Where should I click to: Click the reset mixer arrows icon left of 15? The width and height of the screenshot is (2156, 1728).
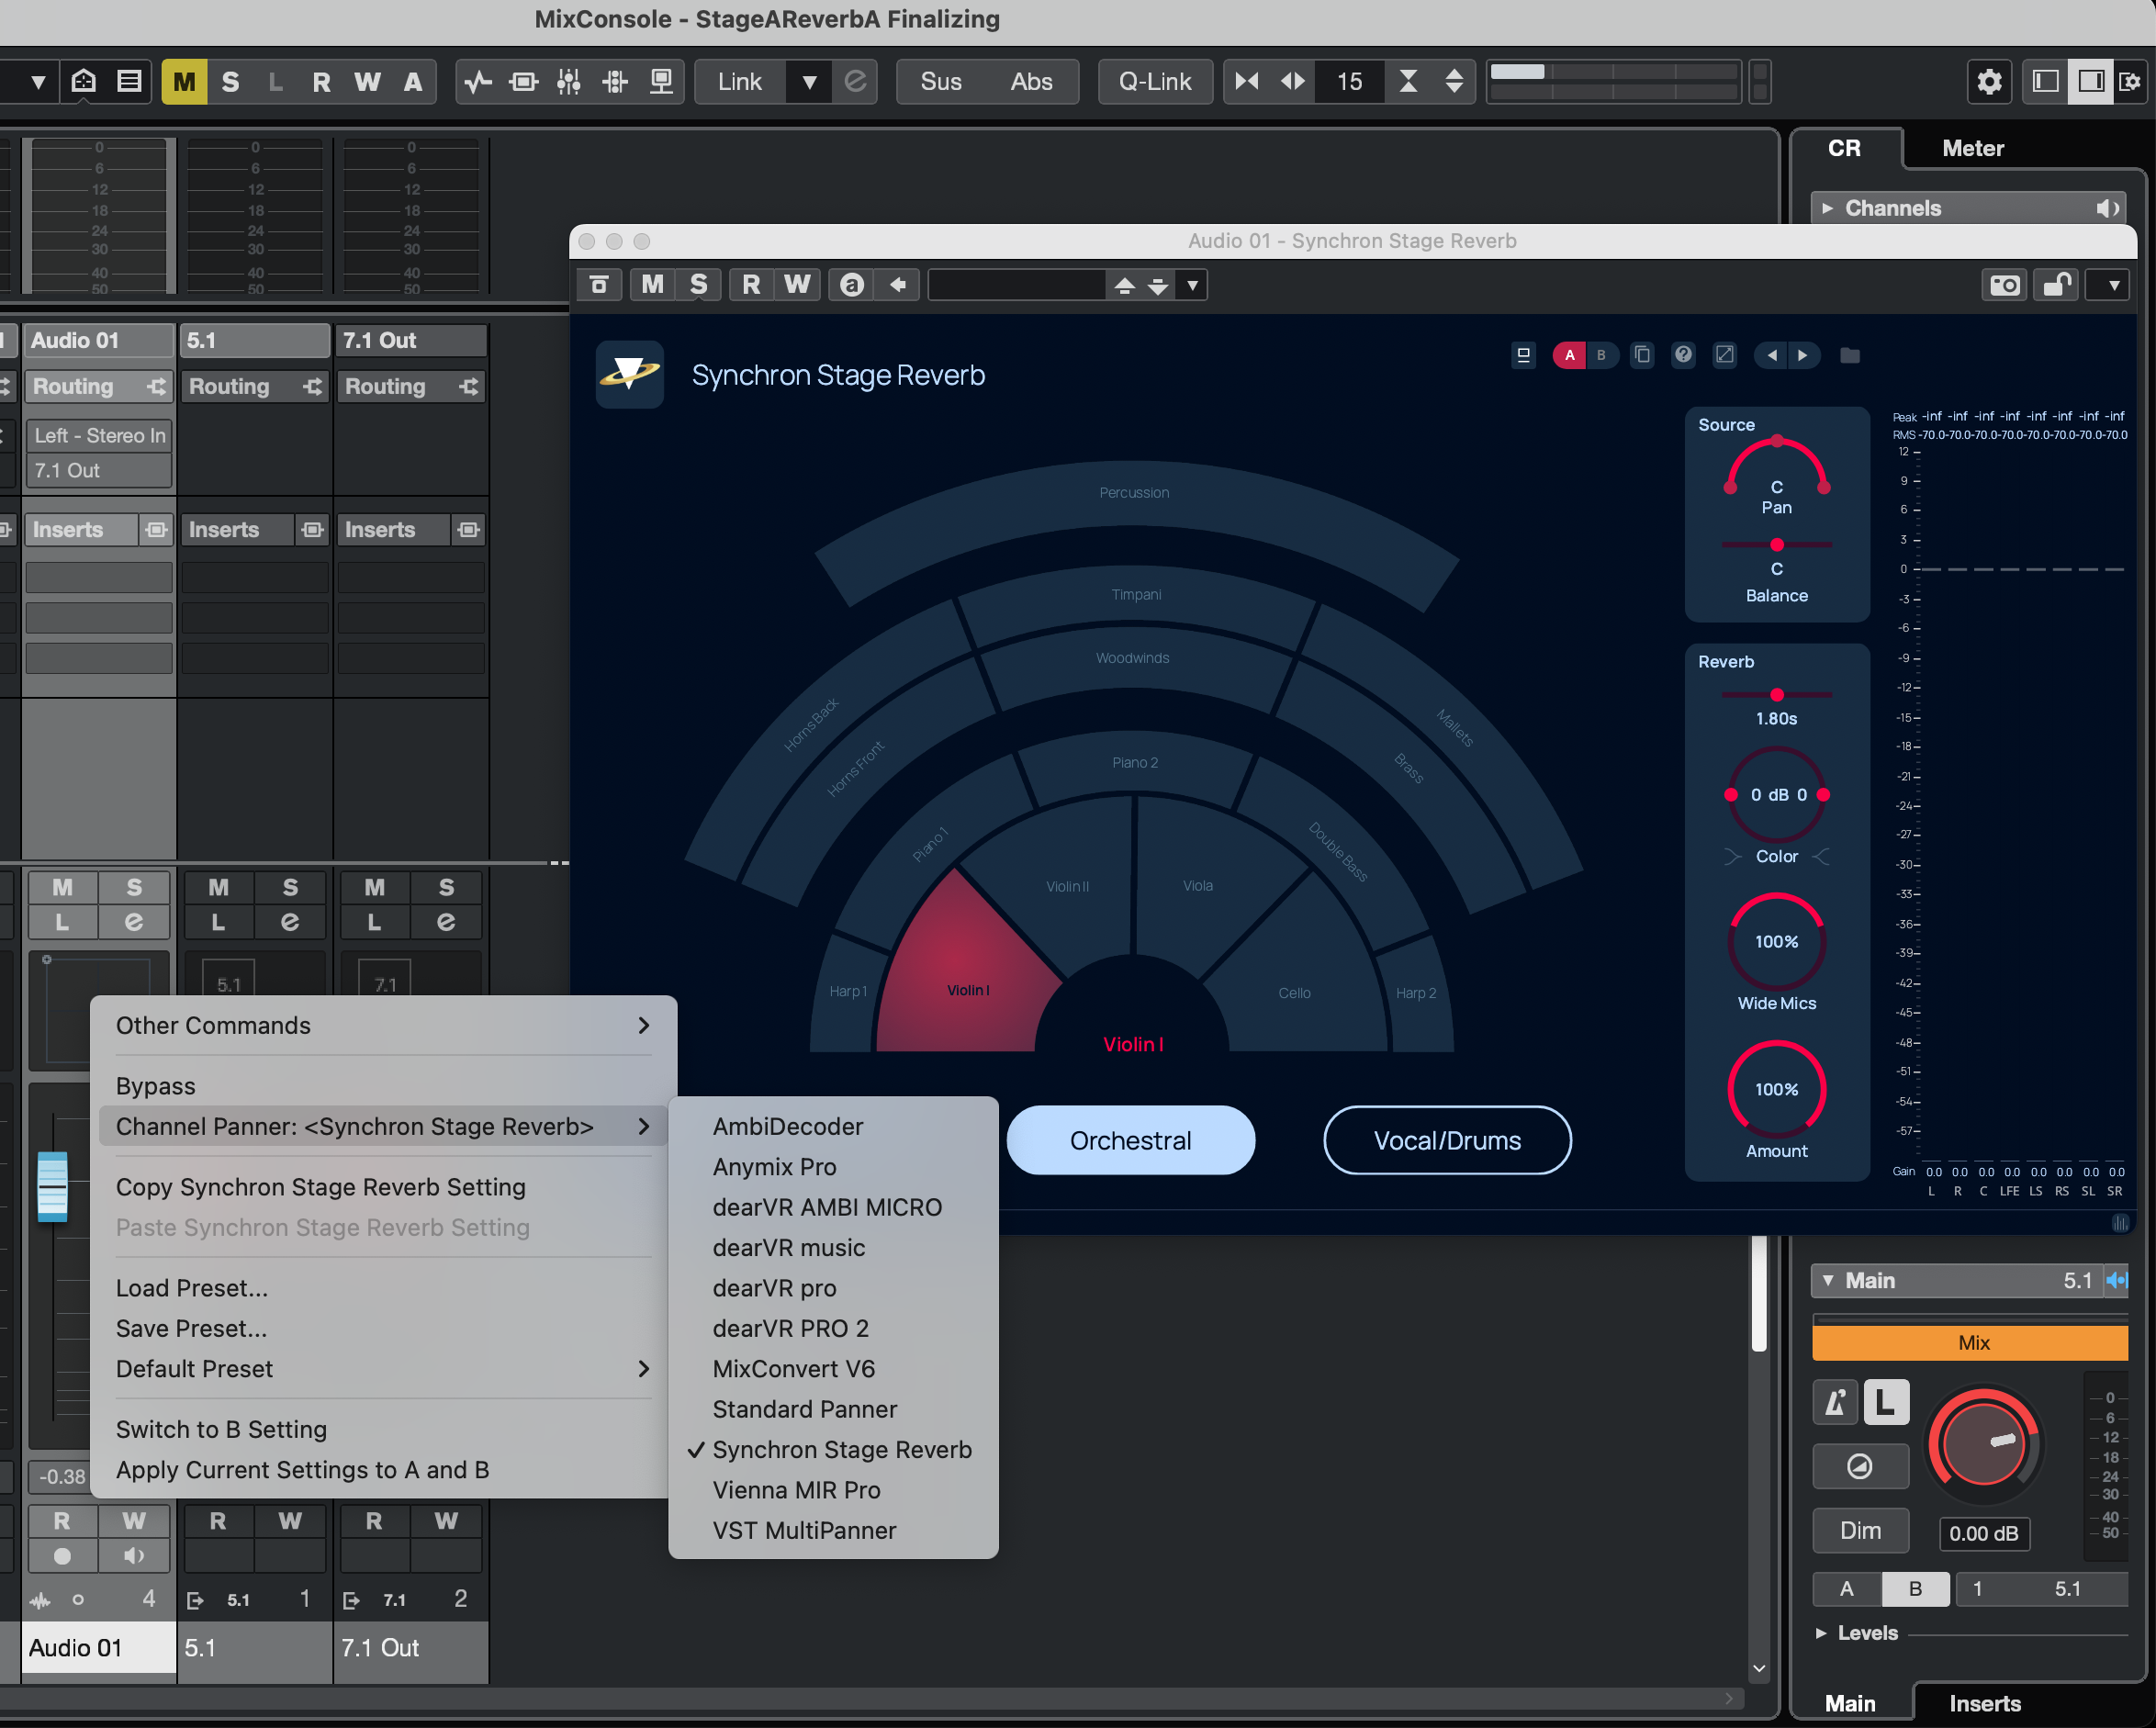point(1246,82)
